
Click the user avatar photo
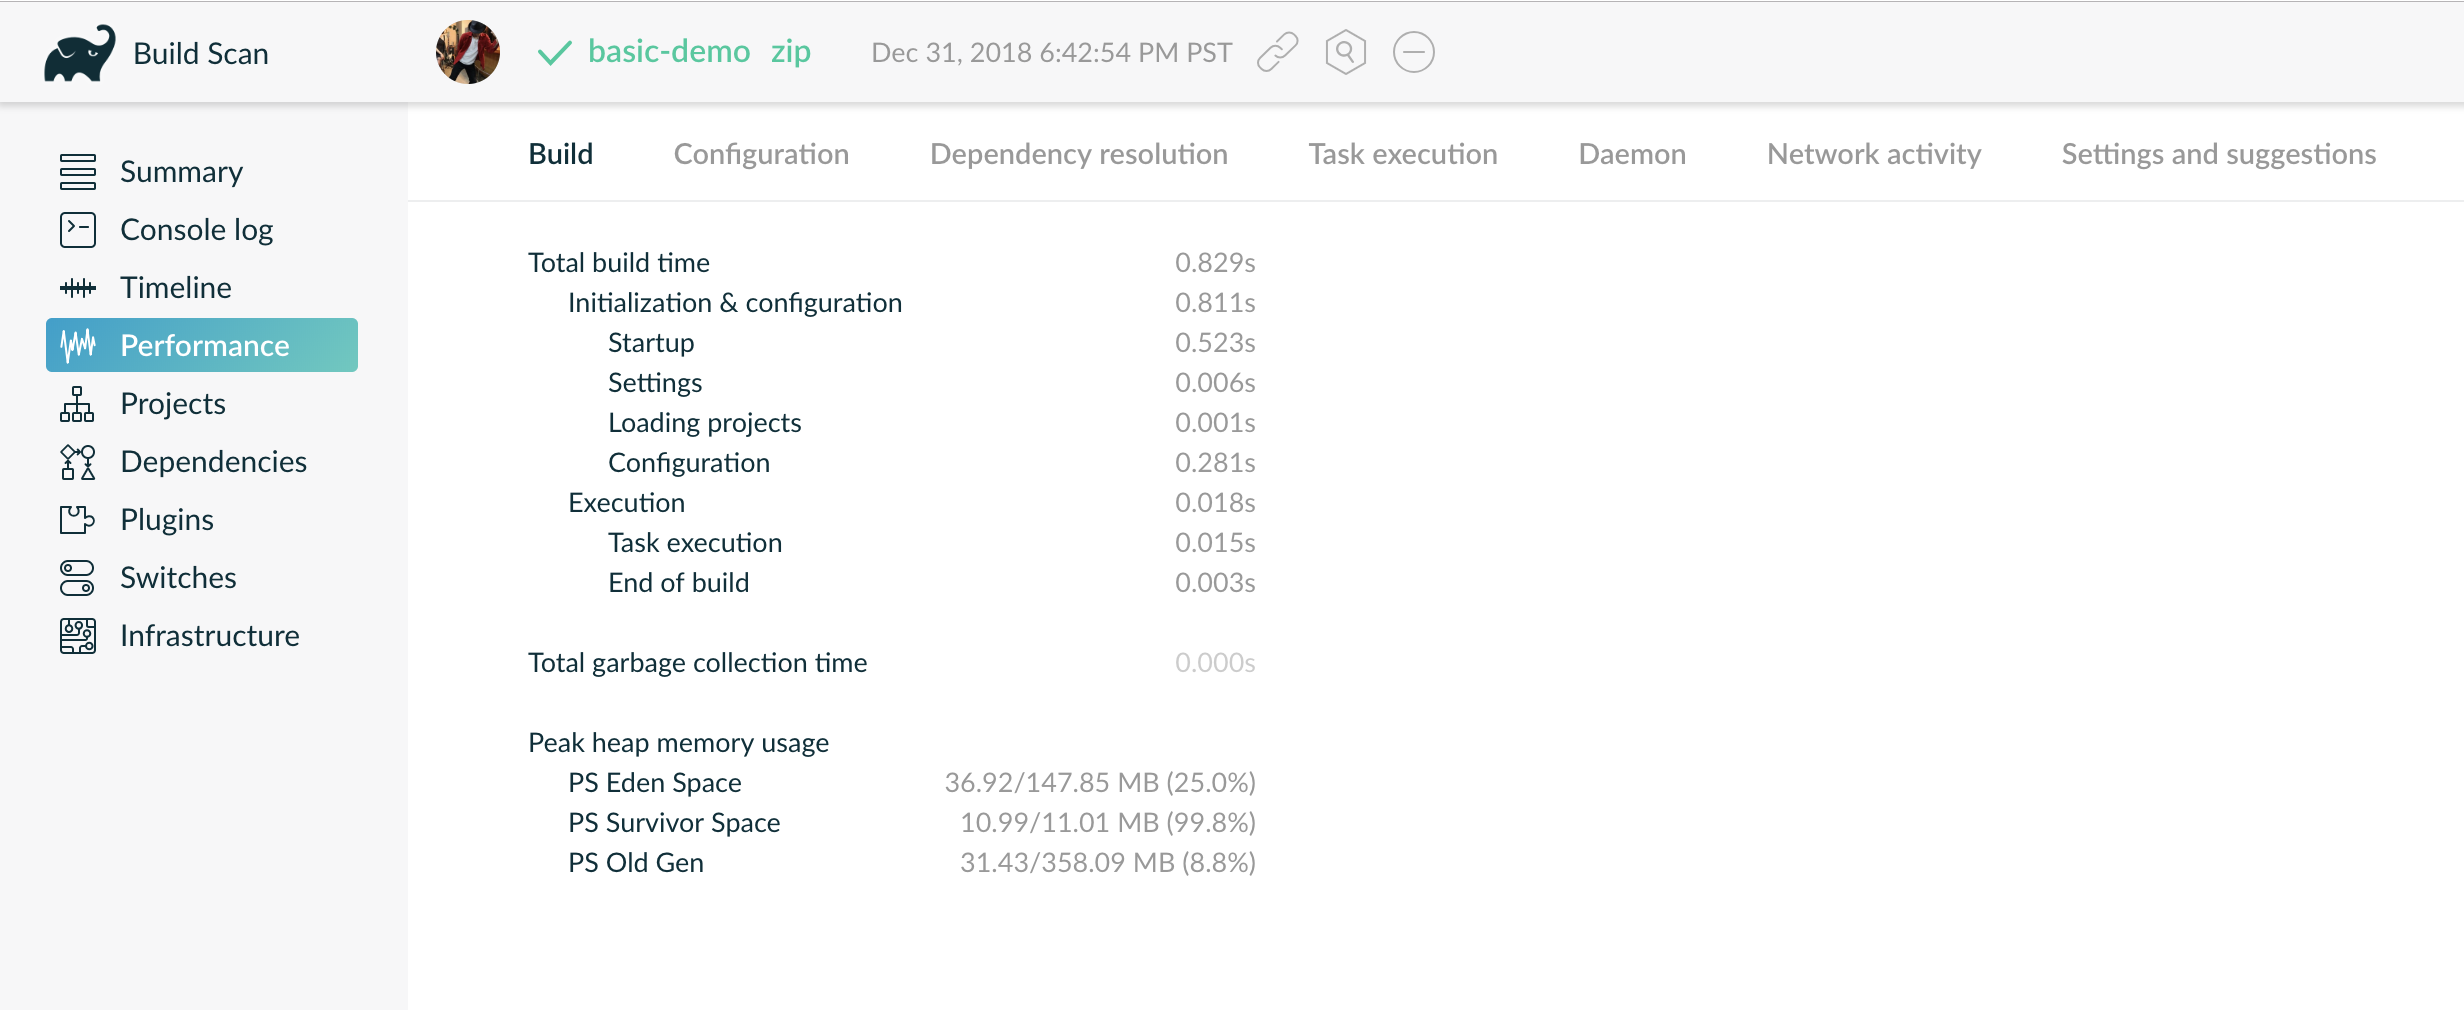tap(466, 52)
